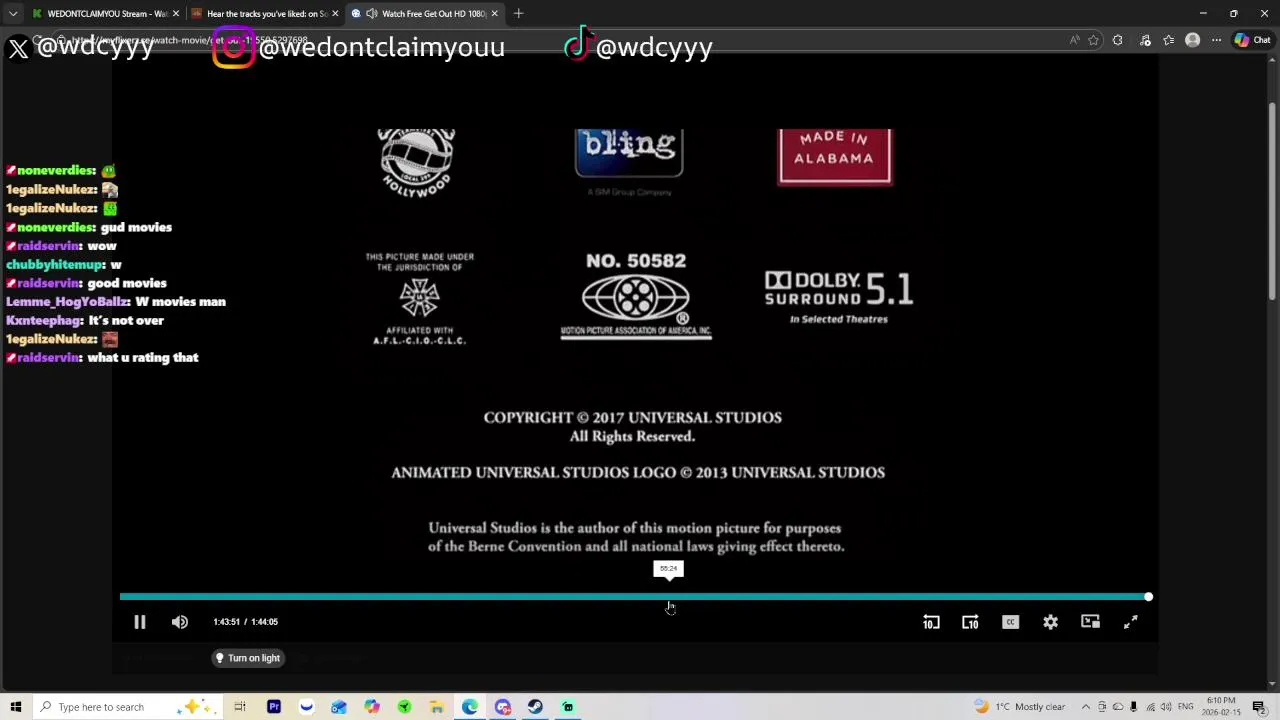Open the browser profile avatar

point(1192,40)
